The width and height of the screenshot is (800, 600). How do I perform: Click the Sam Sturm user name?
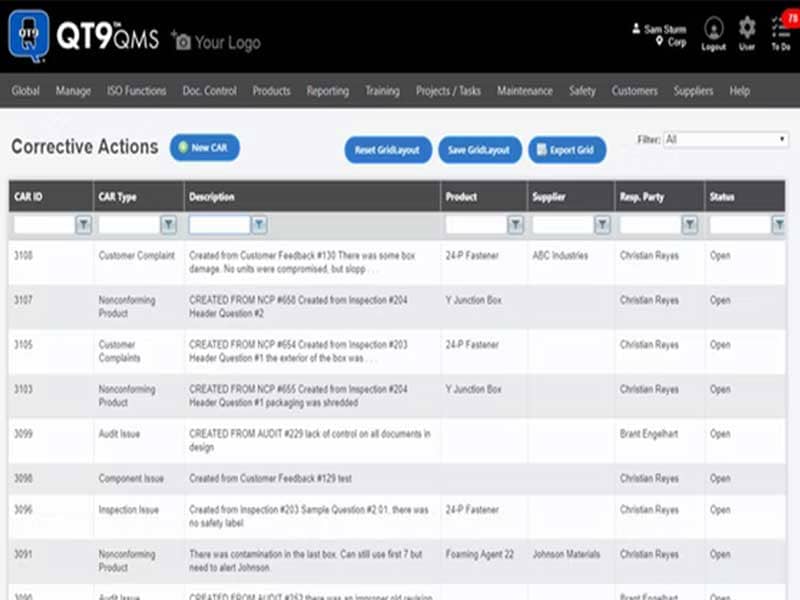(x=664, y=29)
